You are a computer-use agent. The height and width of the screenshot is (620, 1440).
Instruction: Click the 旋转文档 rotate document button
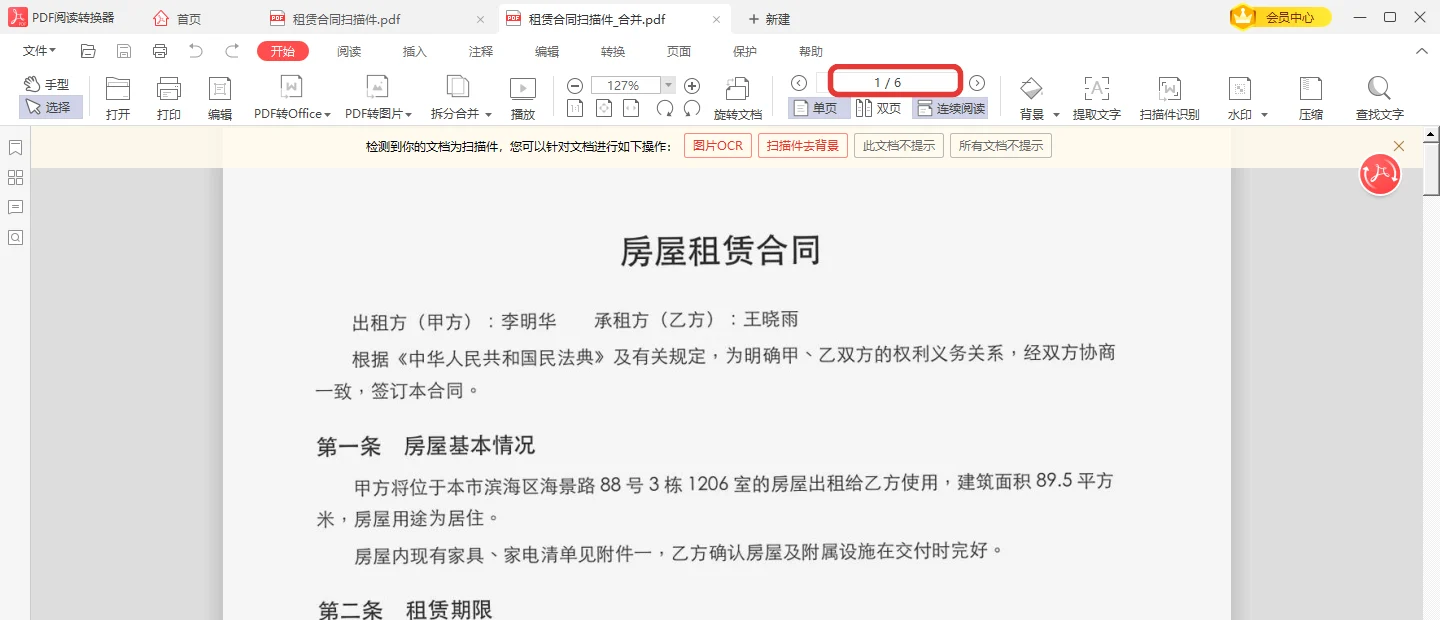pyautogui.click(x=738, y=99)
